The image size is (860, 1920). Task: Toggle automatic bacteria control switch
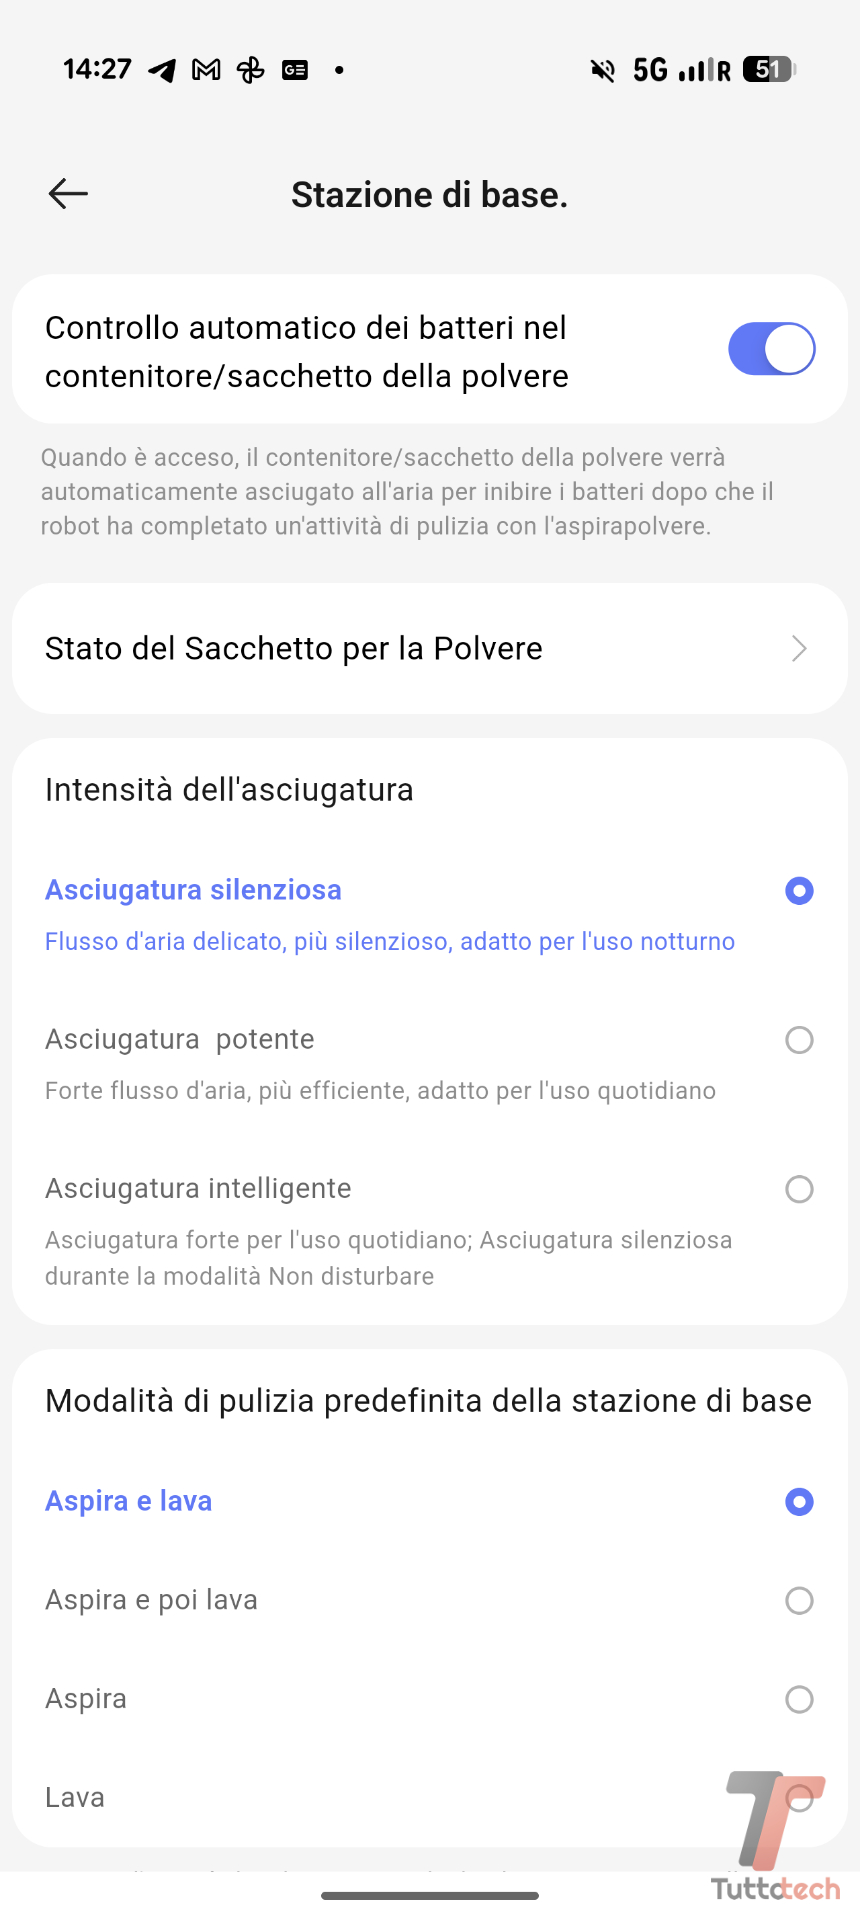[x=771, y=349]
